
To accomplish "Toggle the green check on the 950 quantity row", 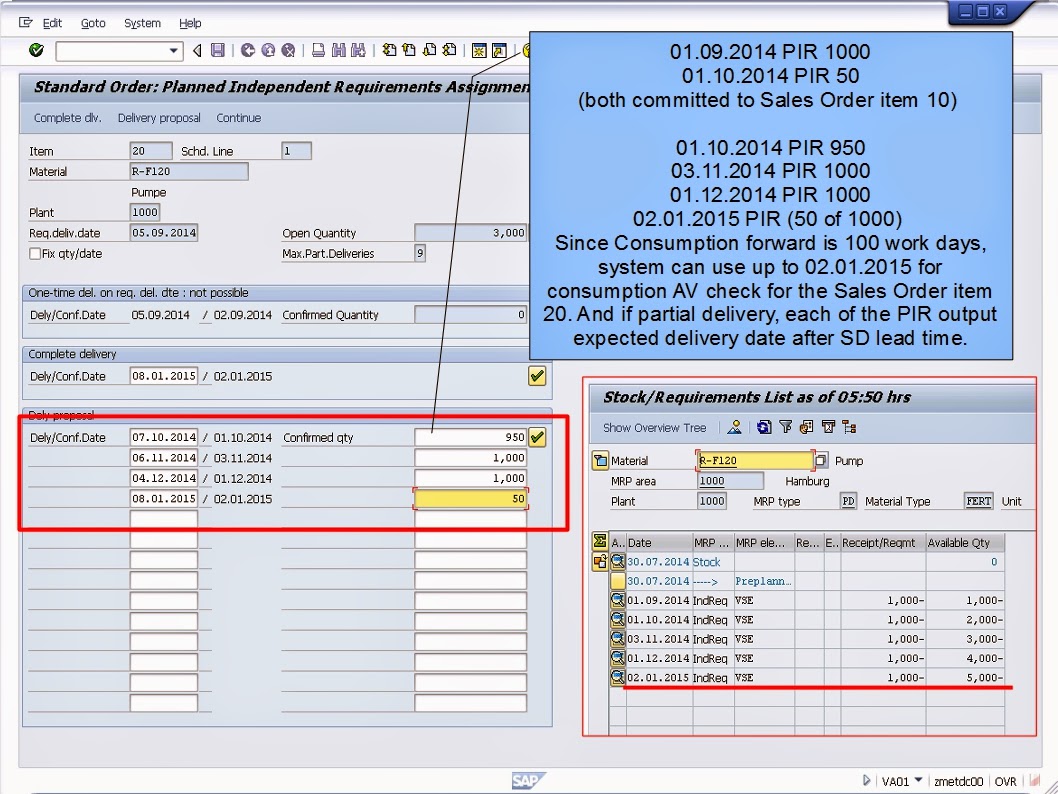I will pos(537,437).
